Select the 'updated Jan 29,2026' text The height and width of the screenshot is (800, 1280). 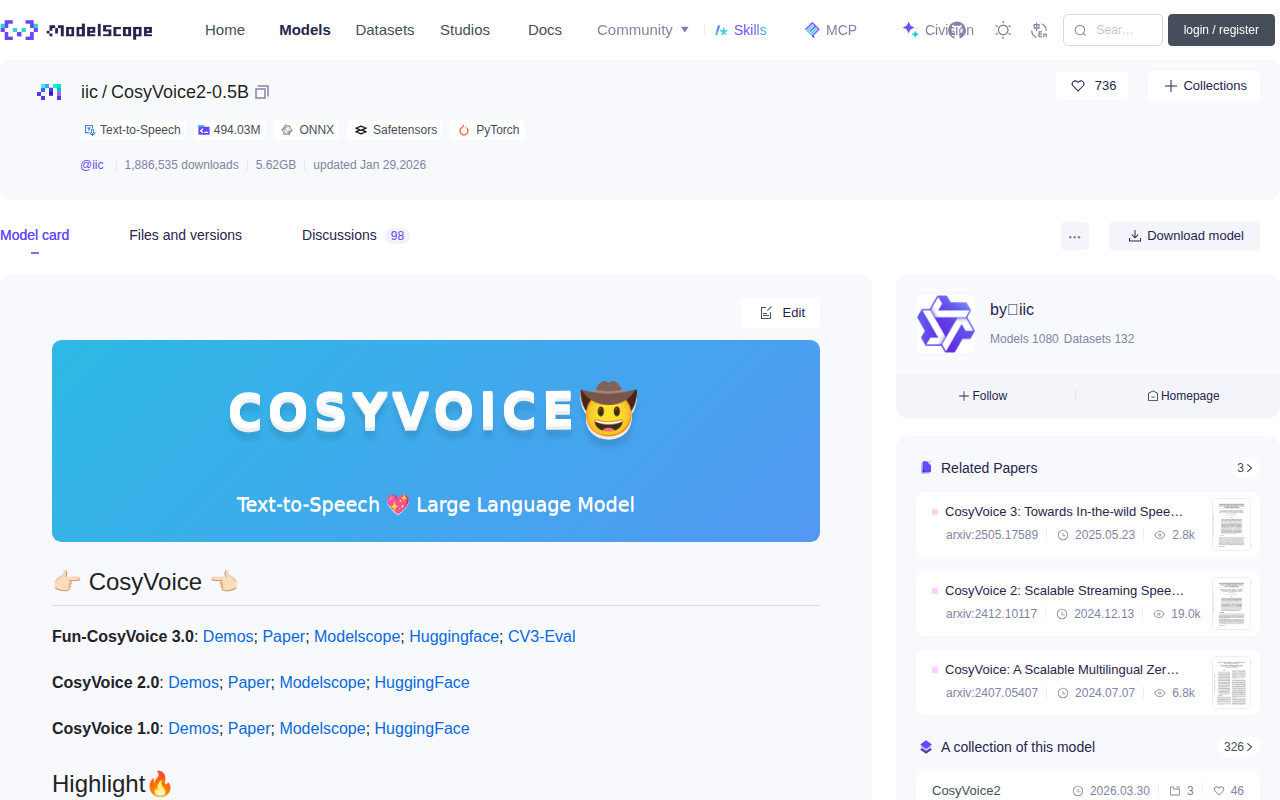[x=369, y=165]
